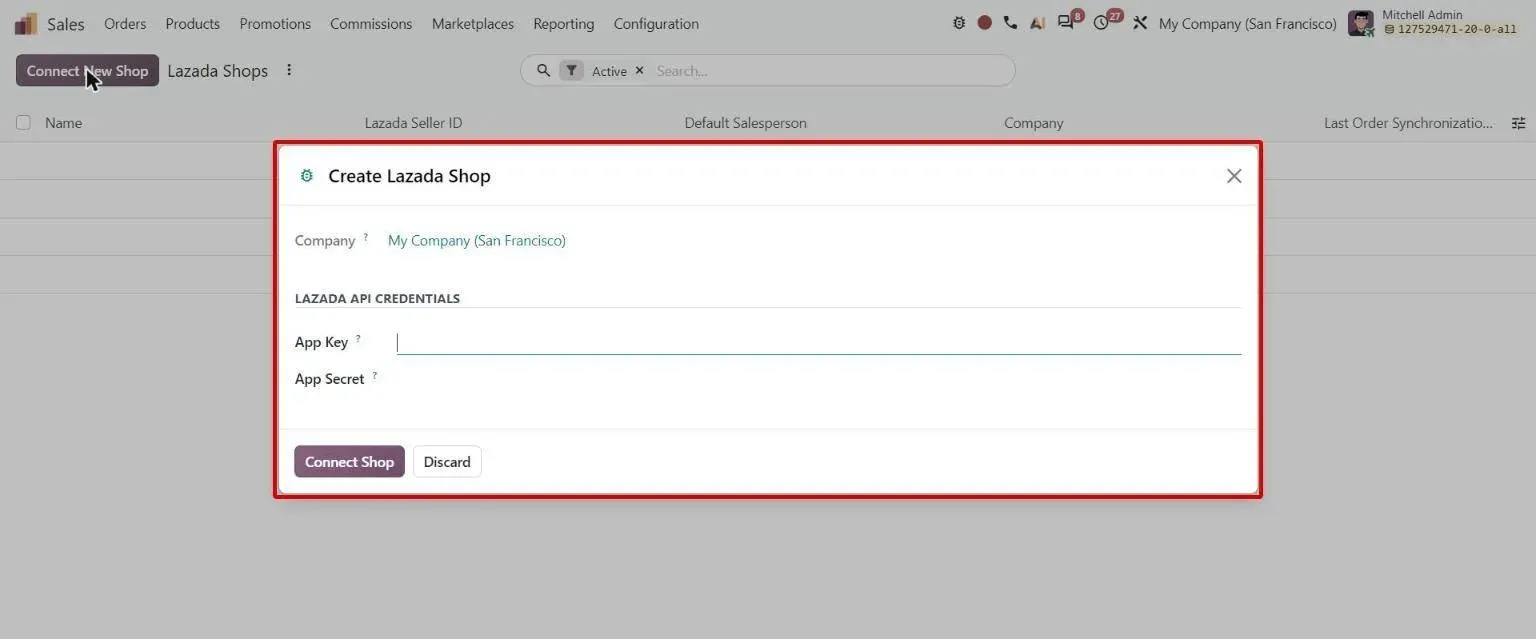Sort by Lazada Seller ID column
This screenshot has width=1536, height=639.
413,123
